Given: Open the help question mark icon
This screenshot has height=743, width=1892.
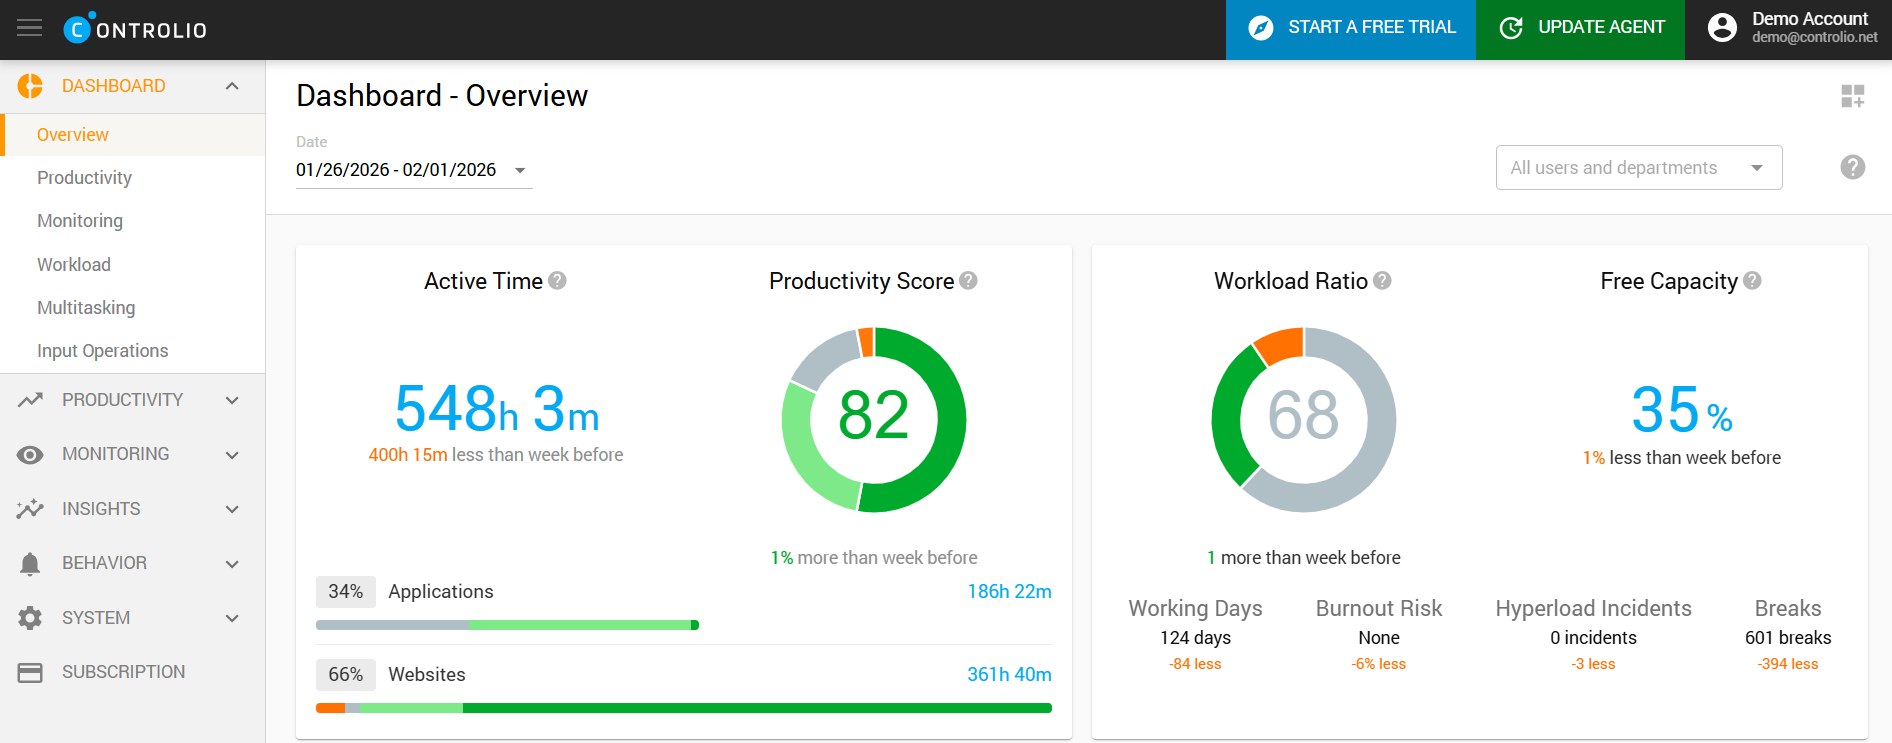Looking at the screenshot, I should (x=1852, y=167).
